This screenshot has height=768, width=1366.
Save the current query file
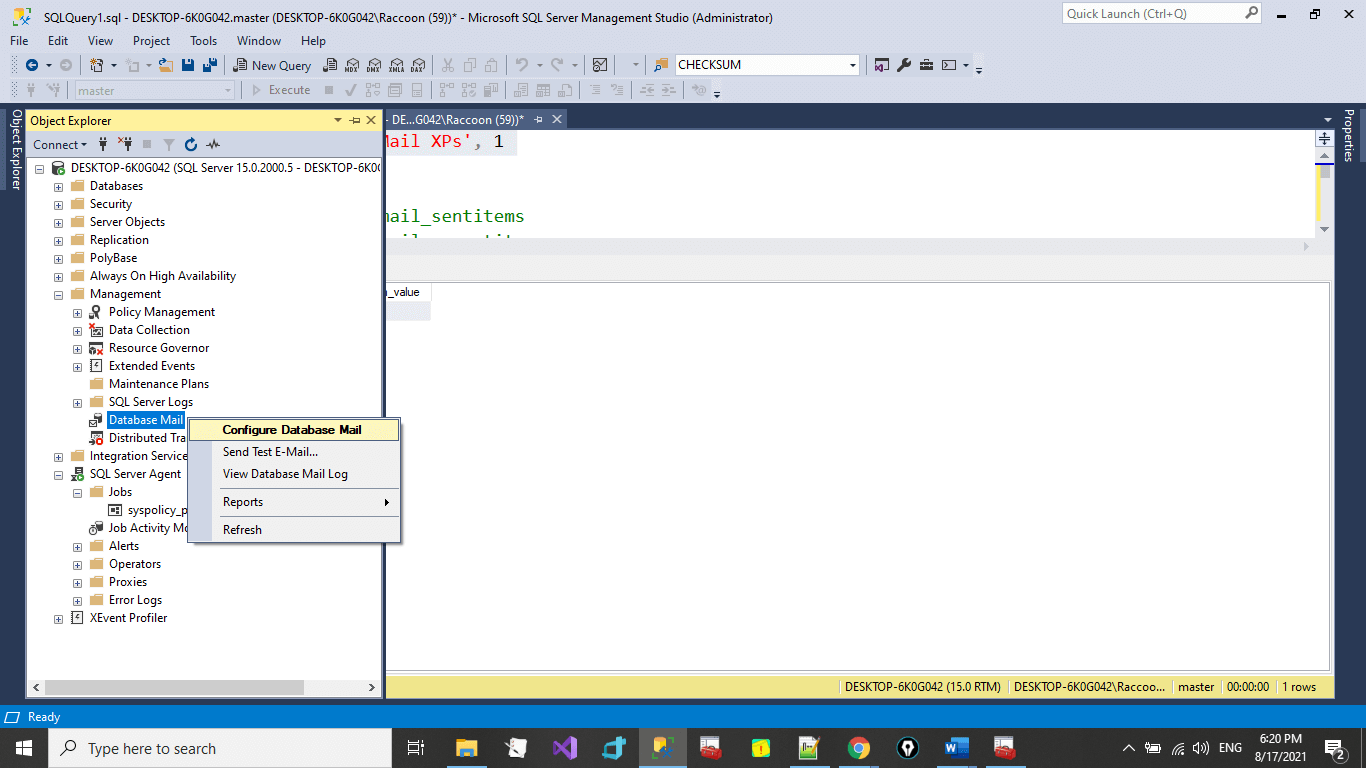(187, 65)
